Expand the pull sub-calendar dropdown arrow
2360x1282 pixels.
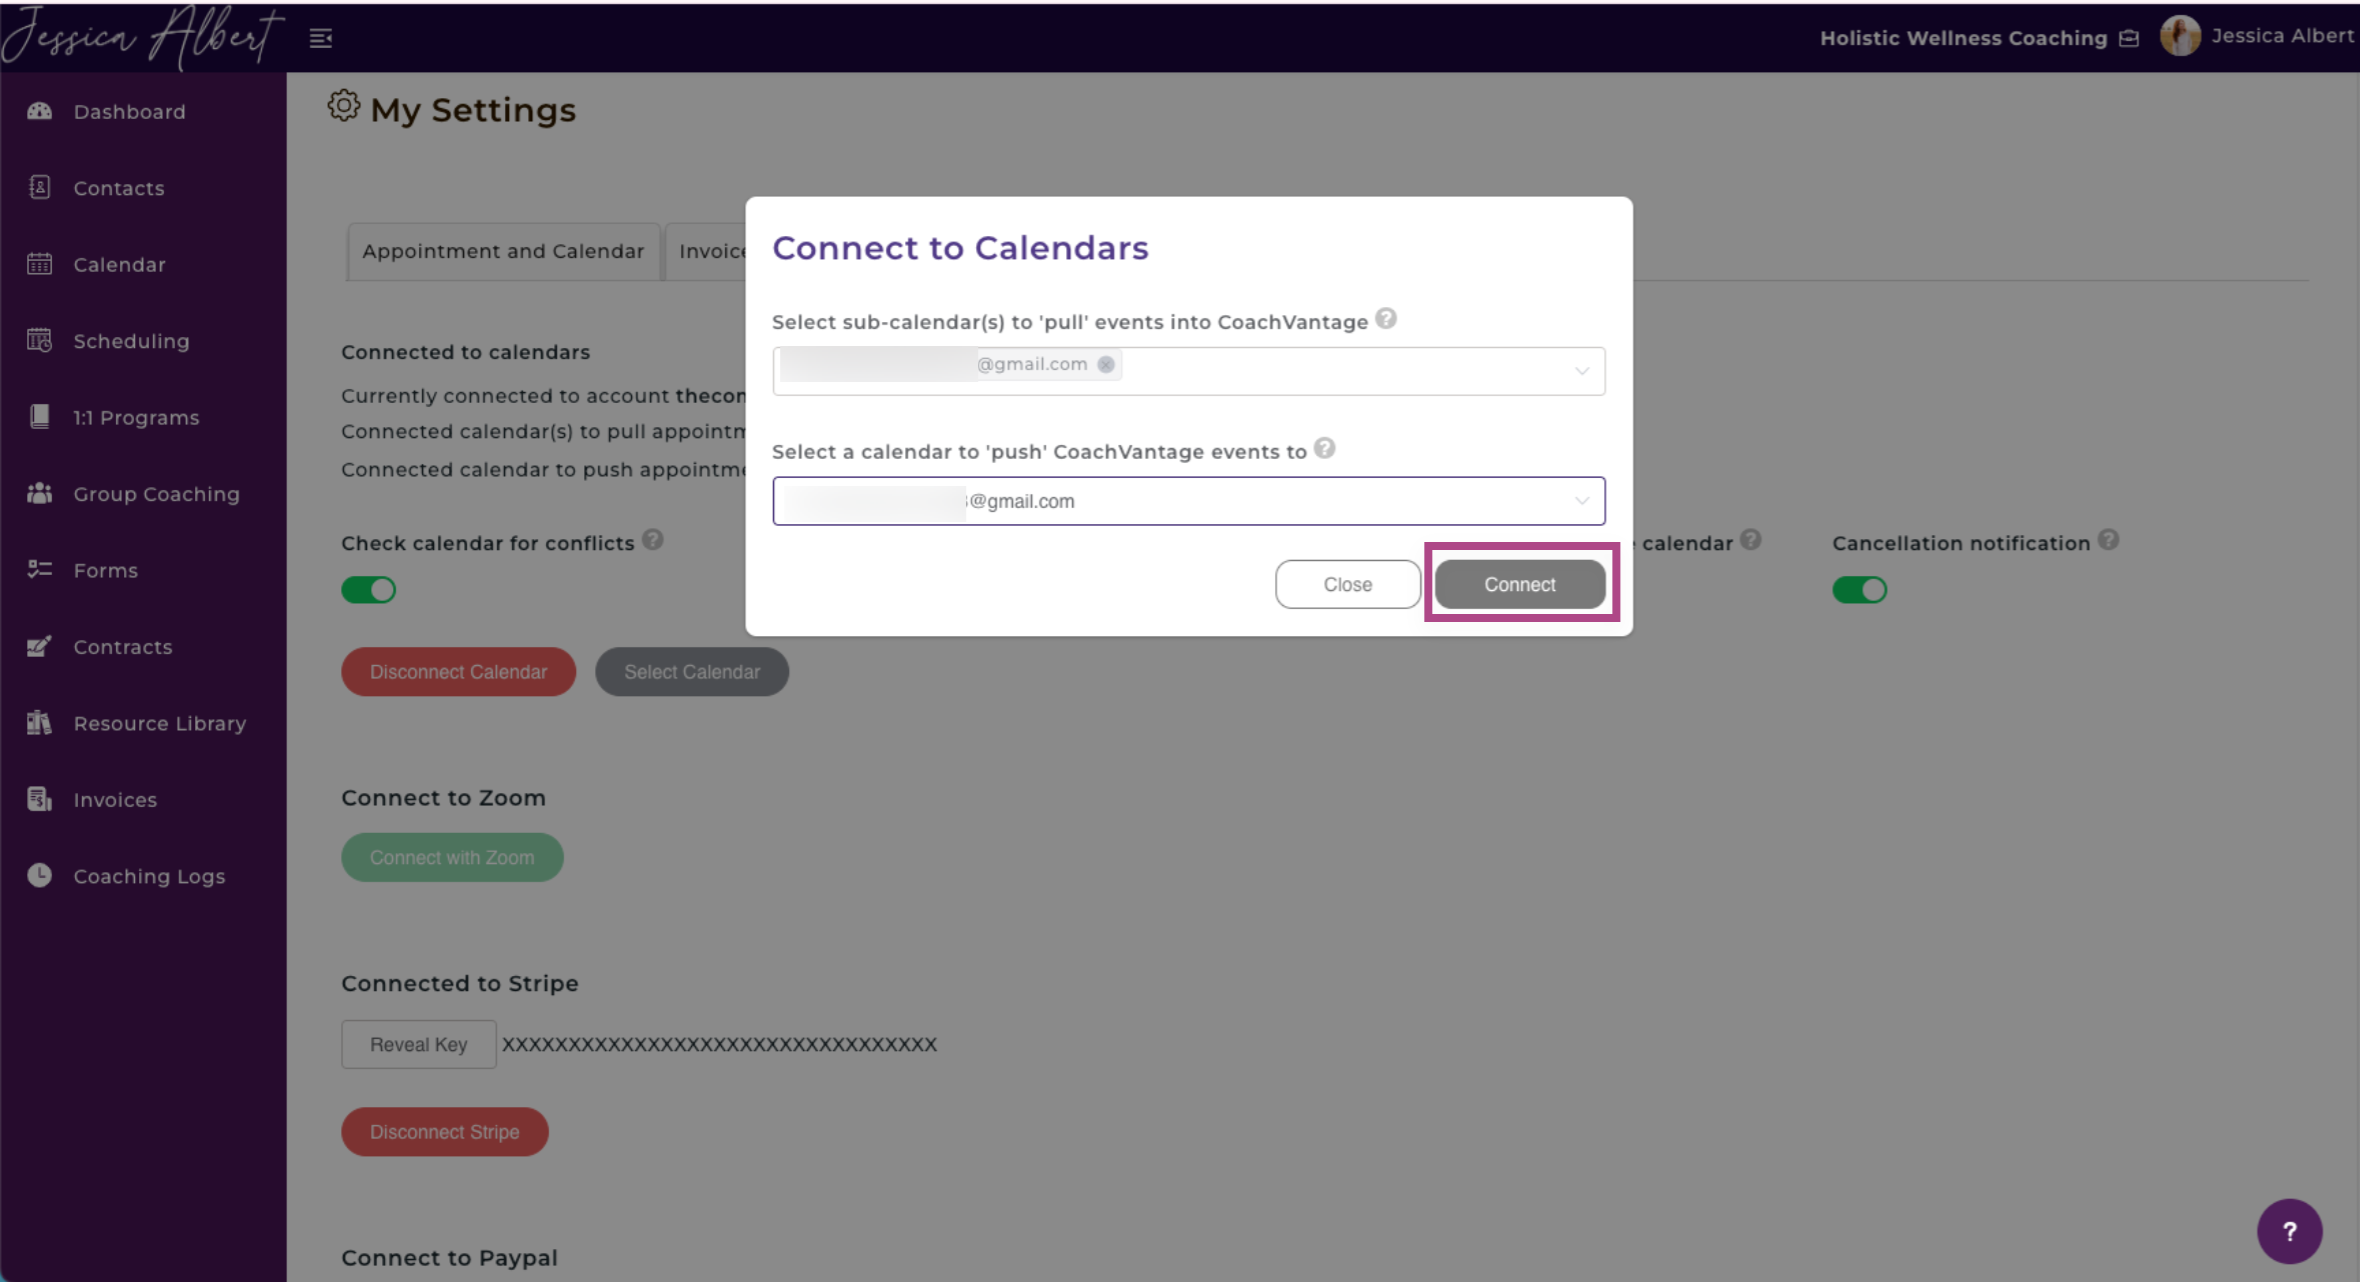click(1581, 371)
